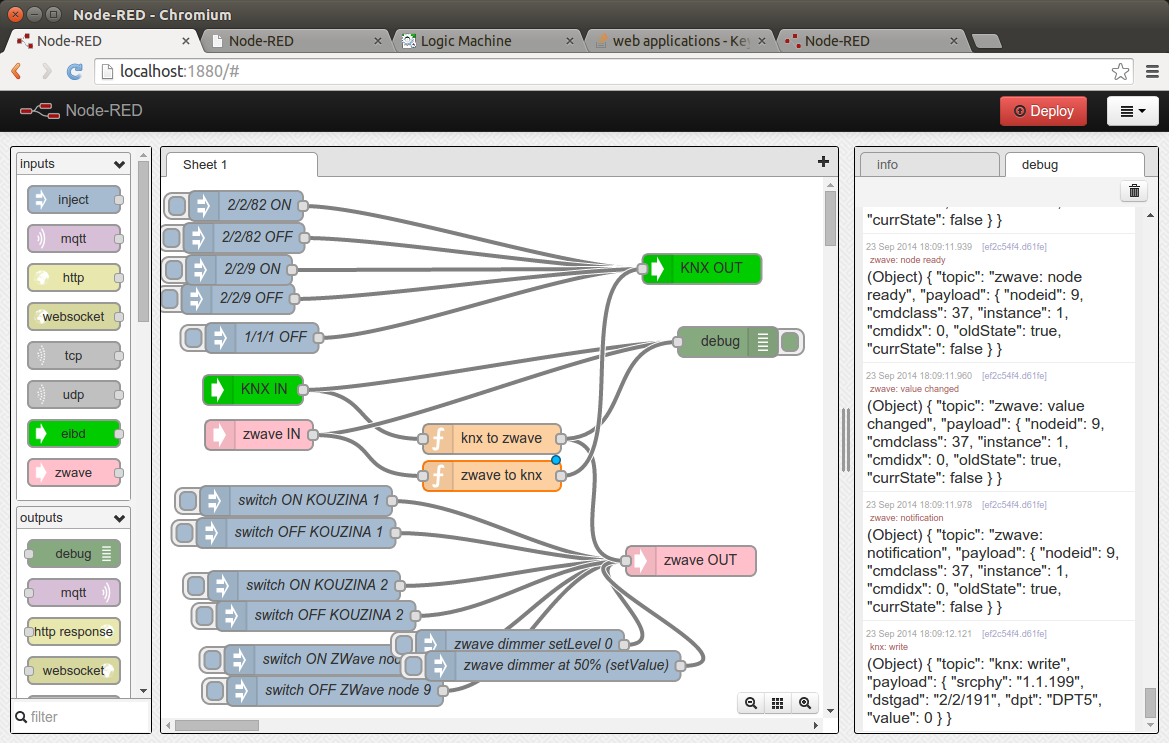Image resolution: width=1169 pixels, height=743 pixels.
Task: Open Chromium's browser menu
Action: coord(1152,72)
